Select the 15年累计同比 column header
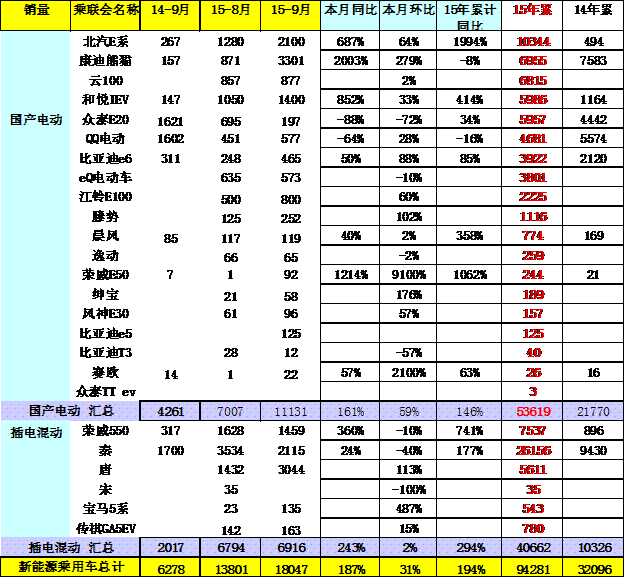625x578 pixels. click(x=470, y=15)
